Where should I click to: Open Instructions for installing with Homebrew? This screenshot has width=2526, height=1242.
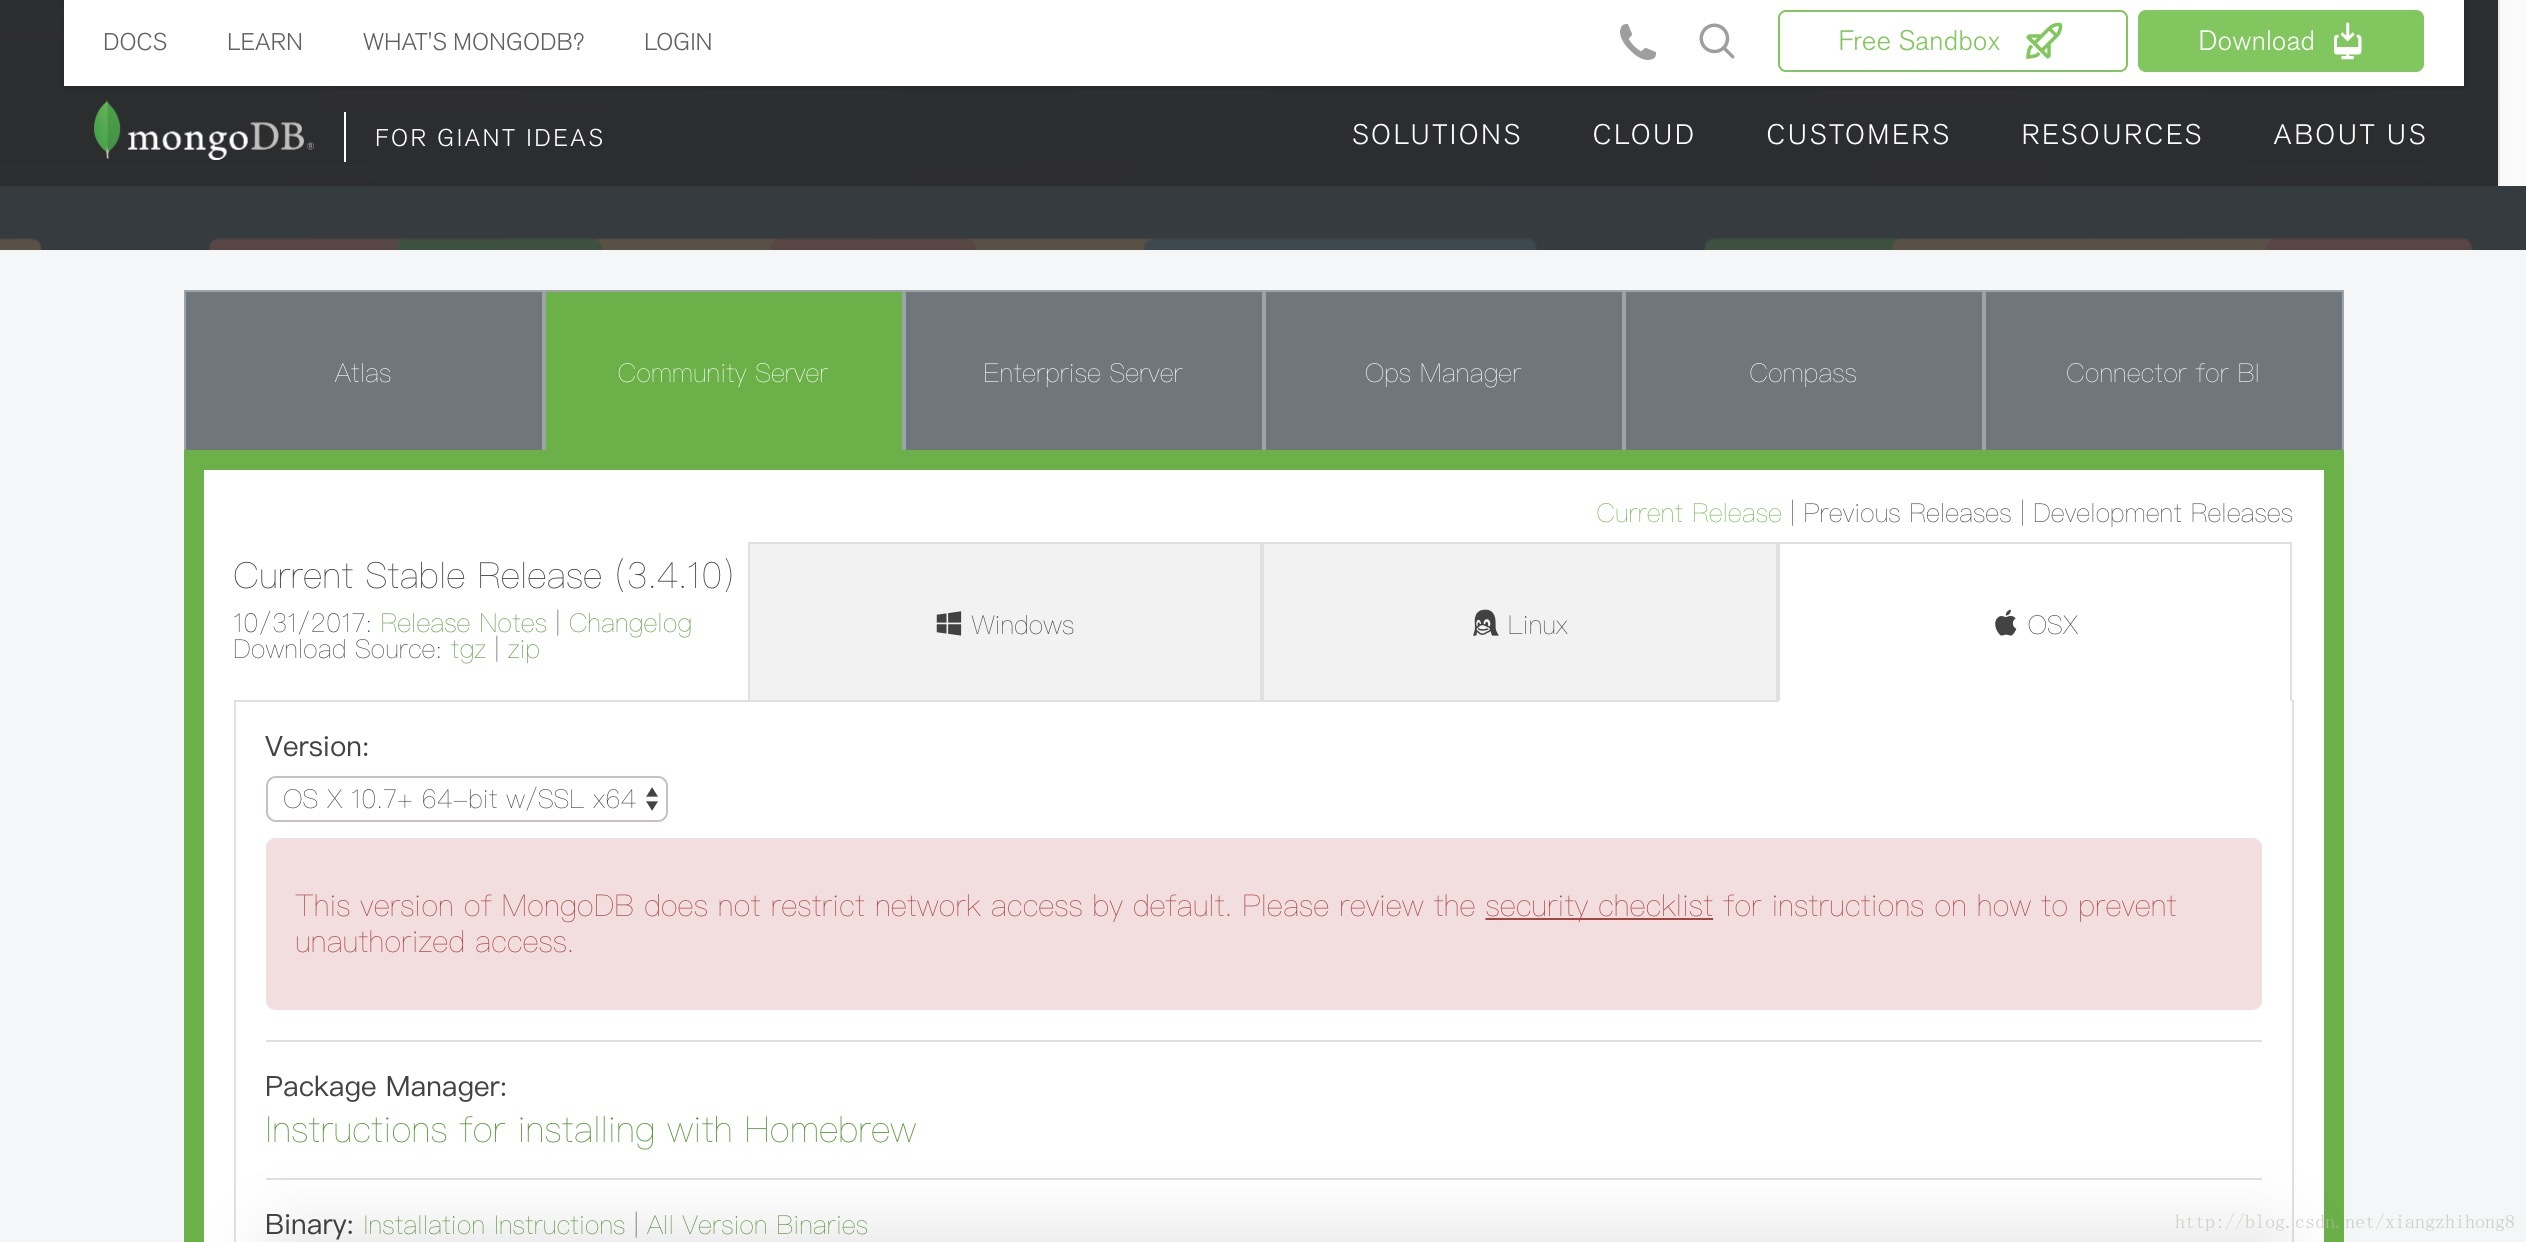590,1130
